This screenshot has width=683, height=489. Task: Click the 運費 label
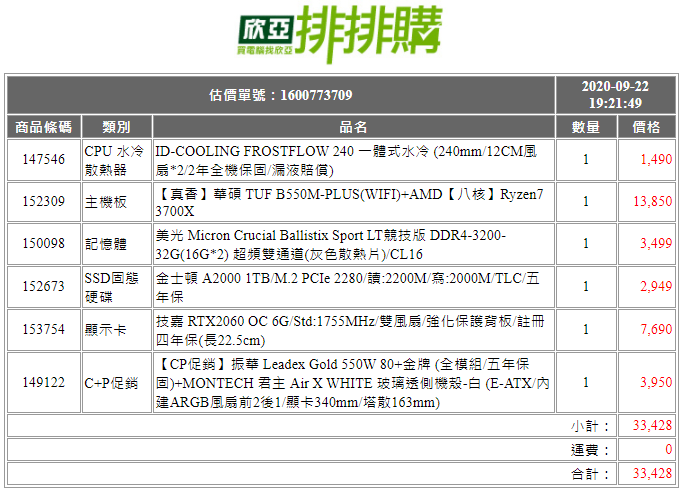(590, 450)
